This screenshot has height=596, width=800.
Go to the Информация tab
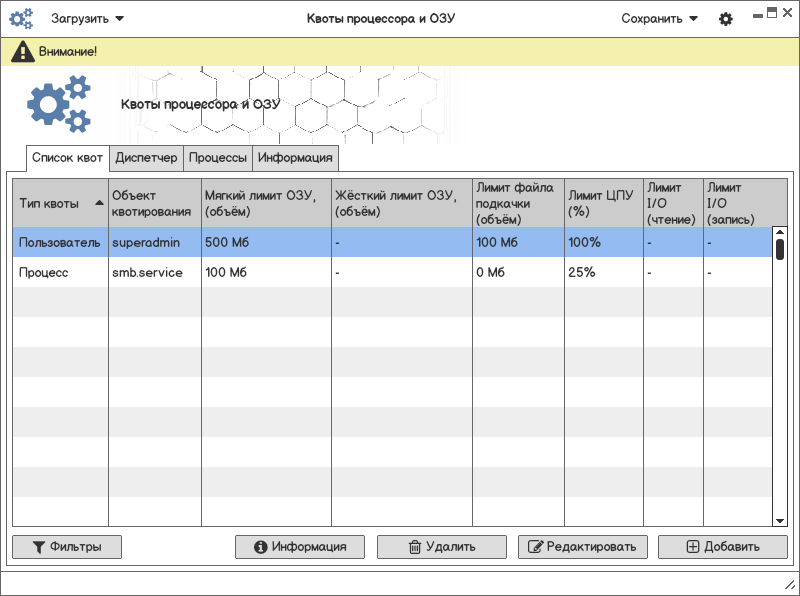click(x=295, y=158)
